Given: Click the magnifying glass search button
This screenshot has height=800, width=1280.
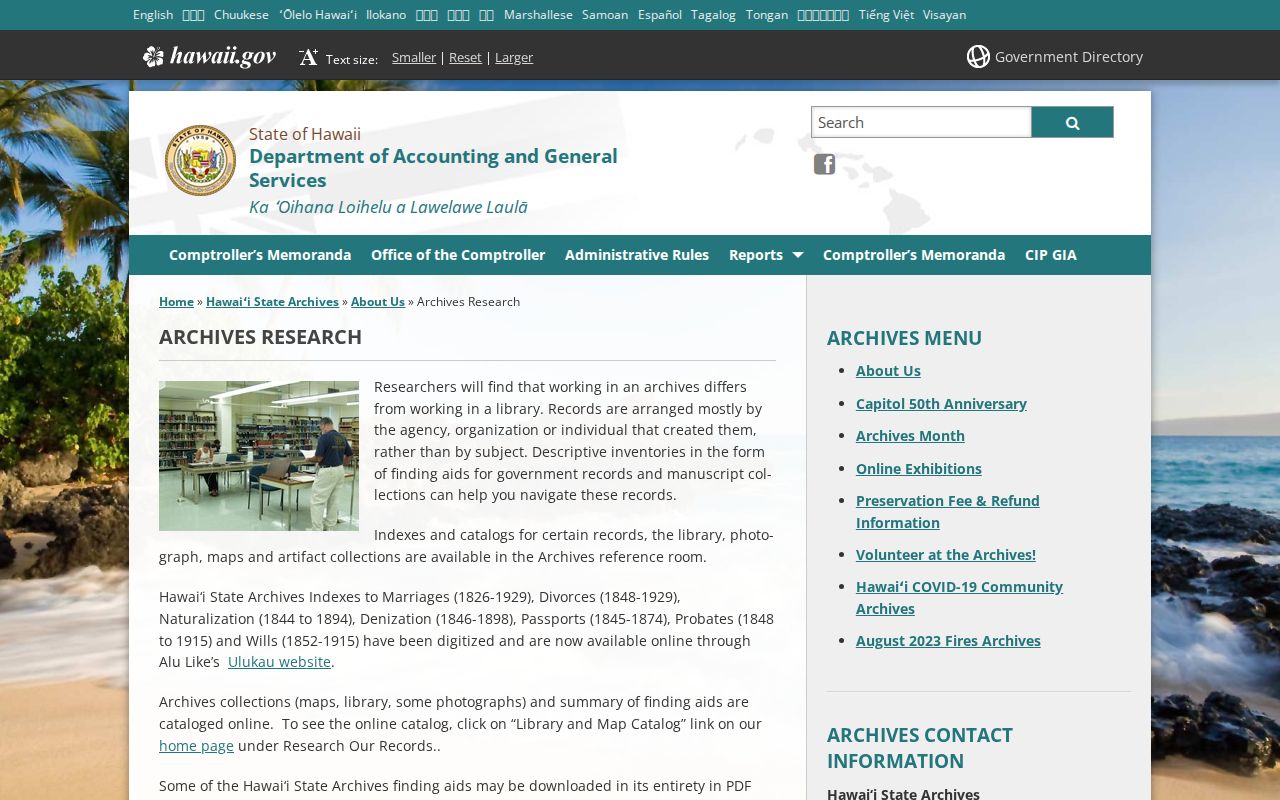Looking at the screenshot, I should (1072, 122).
